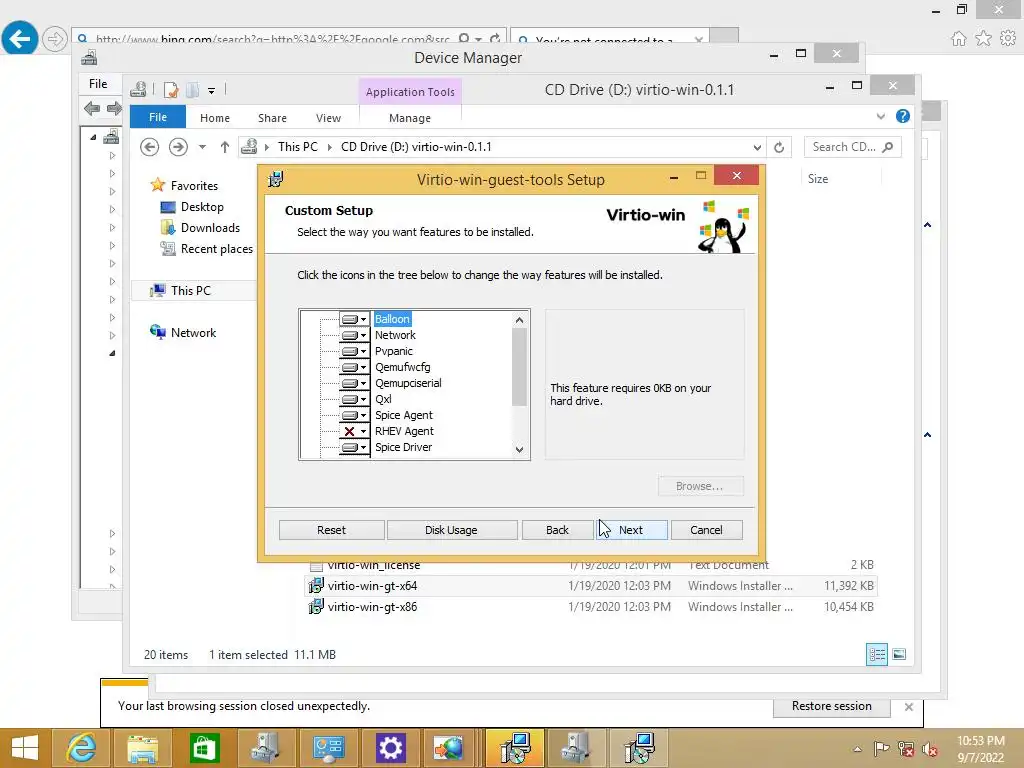Open the settings gear taskbar app

coord(391,748)
